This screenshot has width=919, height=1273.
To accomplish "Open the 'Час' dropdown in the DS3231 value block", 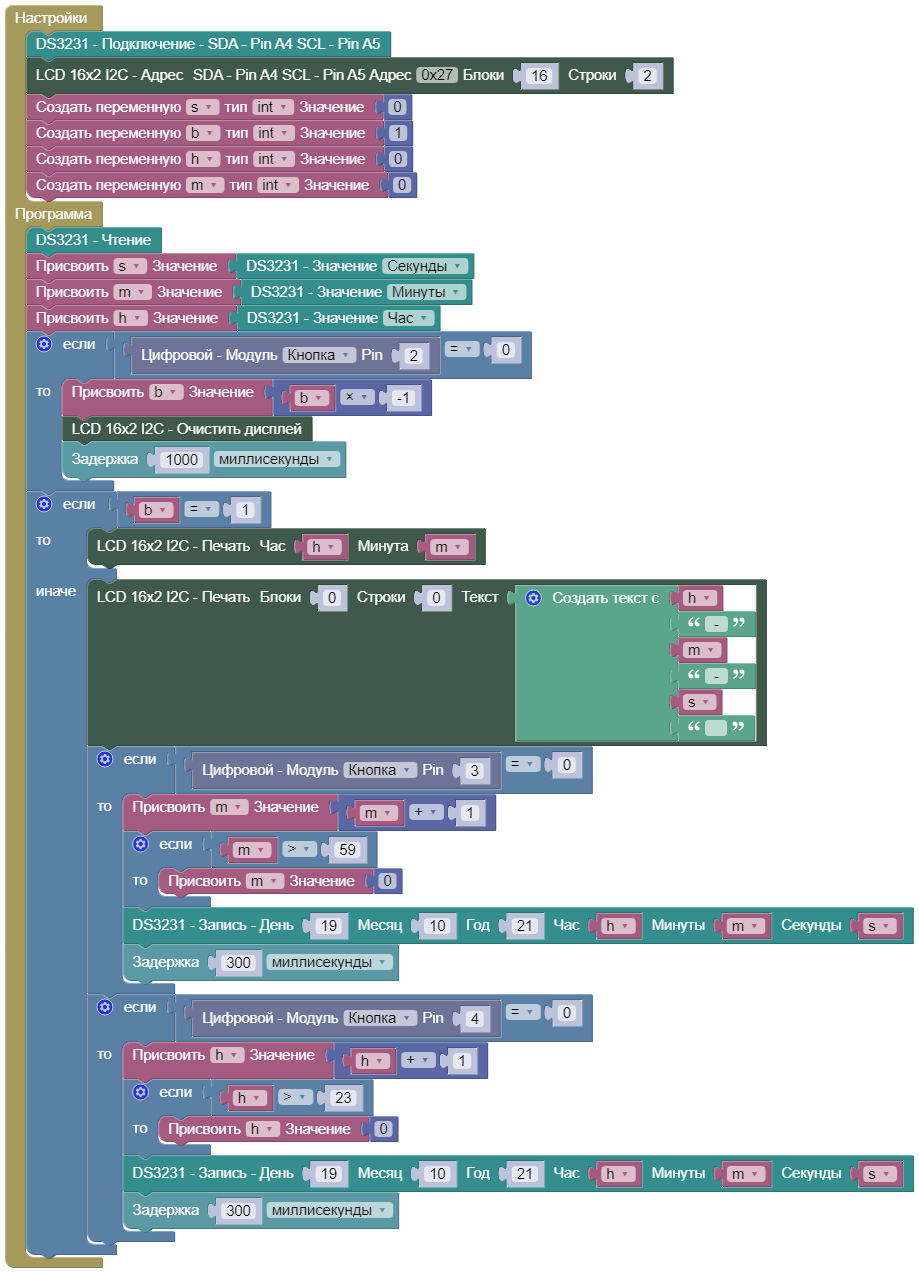I will pos(410,318).
